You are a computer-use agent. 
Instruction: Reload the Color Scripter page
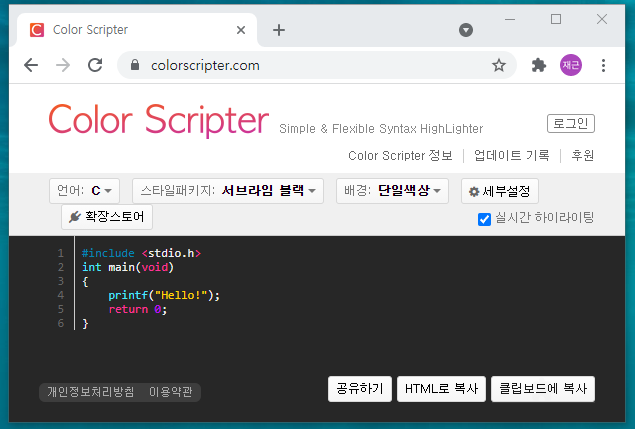coord(95,65)
